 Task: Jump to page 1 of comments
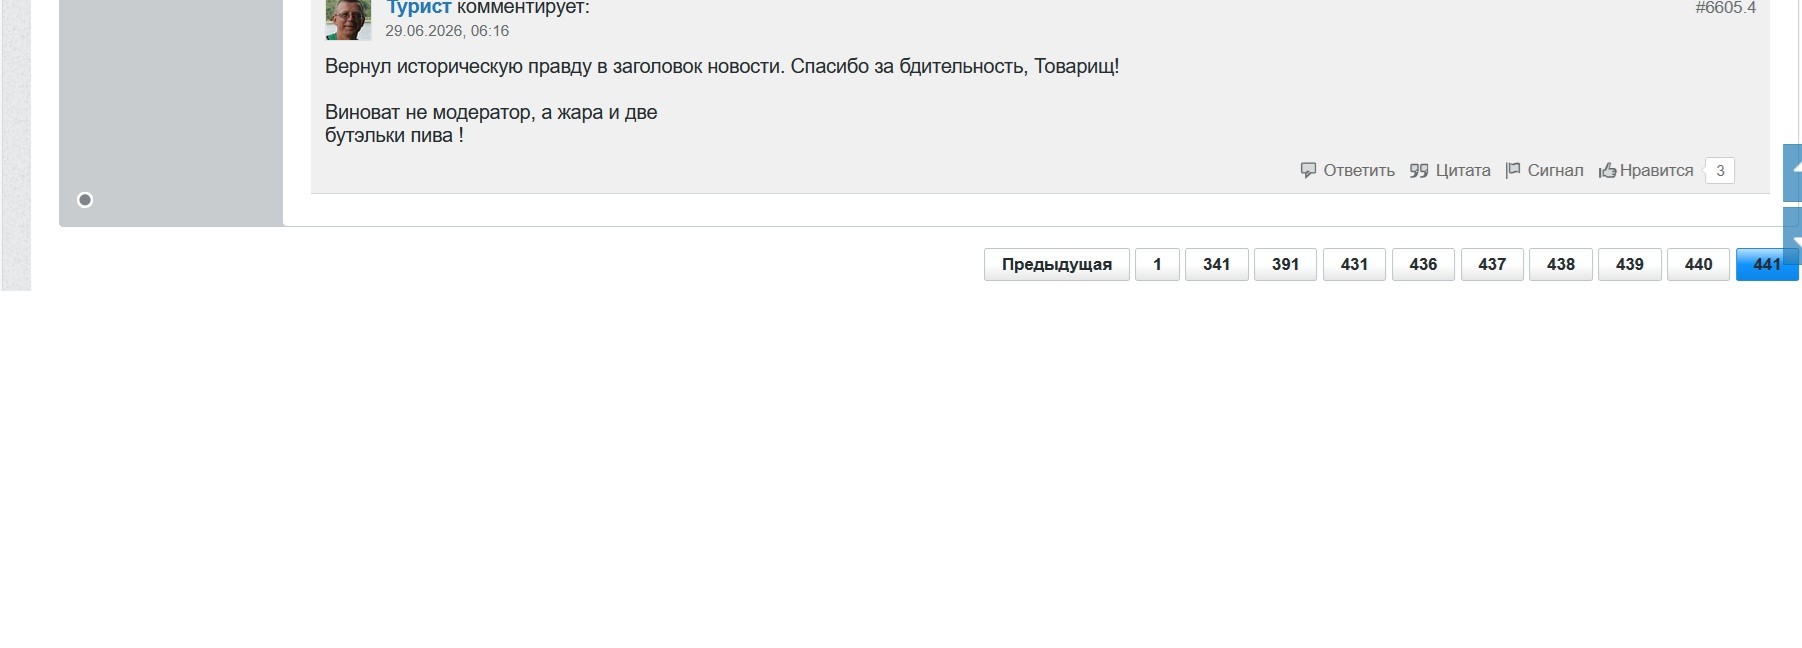pos(1157,265)
